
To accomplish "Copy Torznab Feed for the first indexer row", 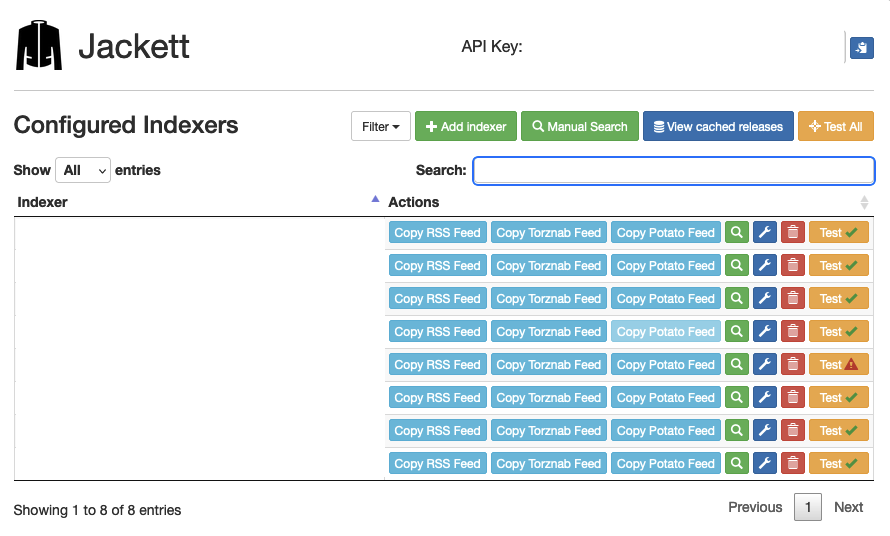I will click(x=549, y=232).
